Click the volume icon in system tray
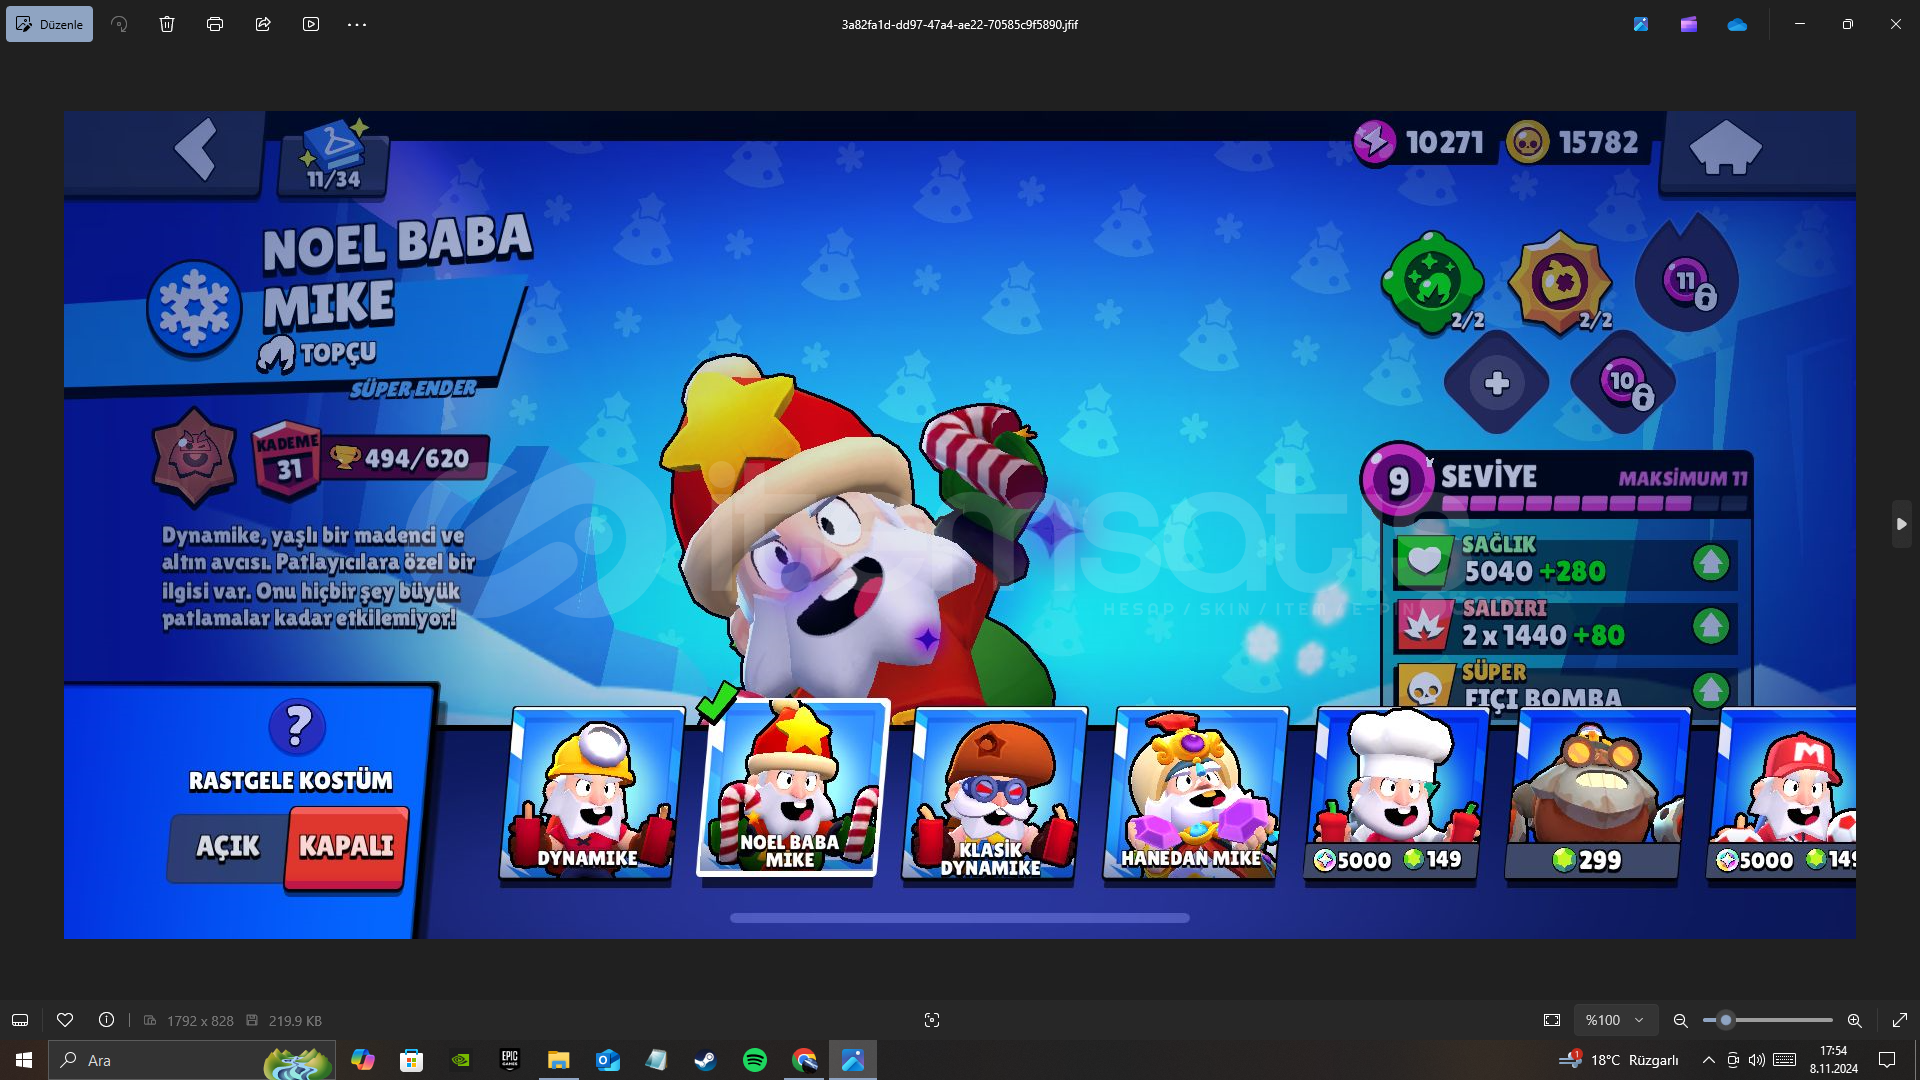1920x1080 pixels. (1757, 1060)
